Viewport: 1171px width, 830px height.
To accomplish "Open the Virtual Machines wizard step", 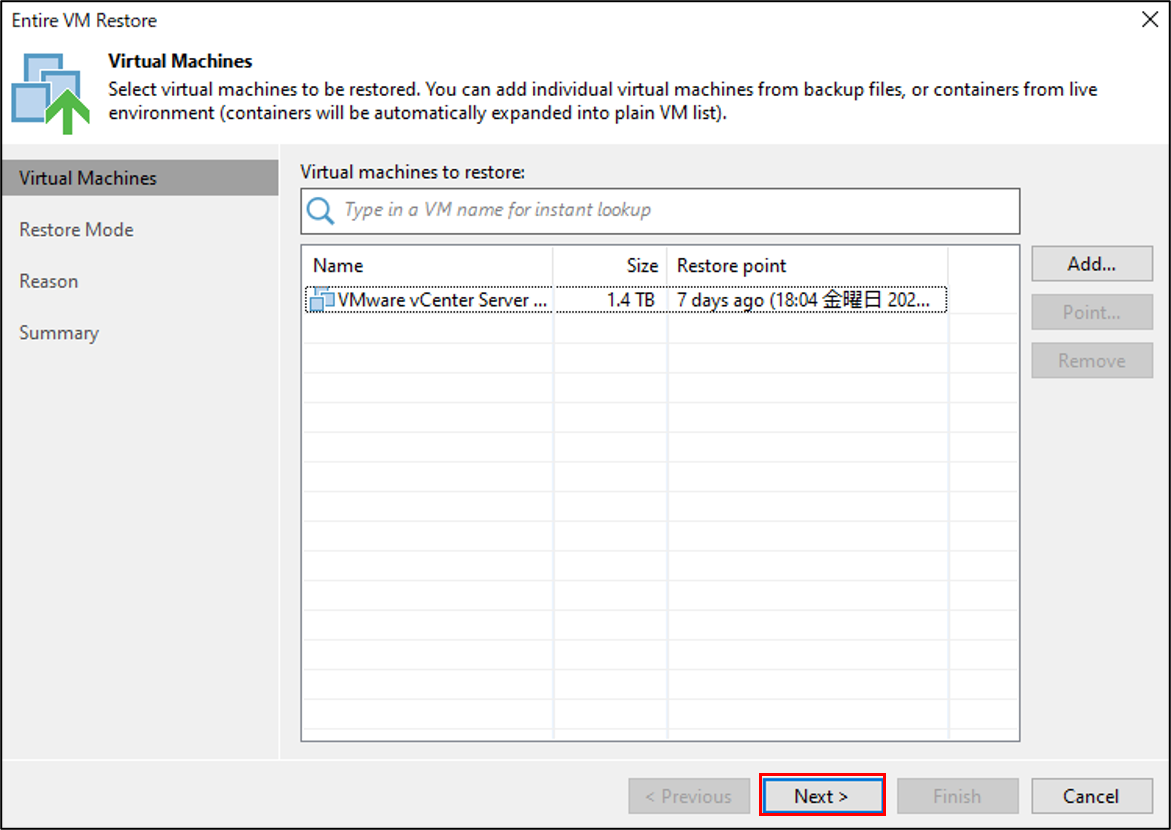I will point(140,178).
